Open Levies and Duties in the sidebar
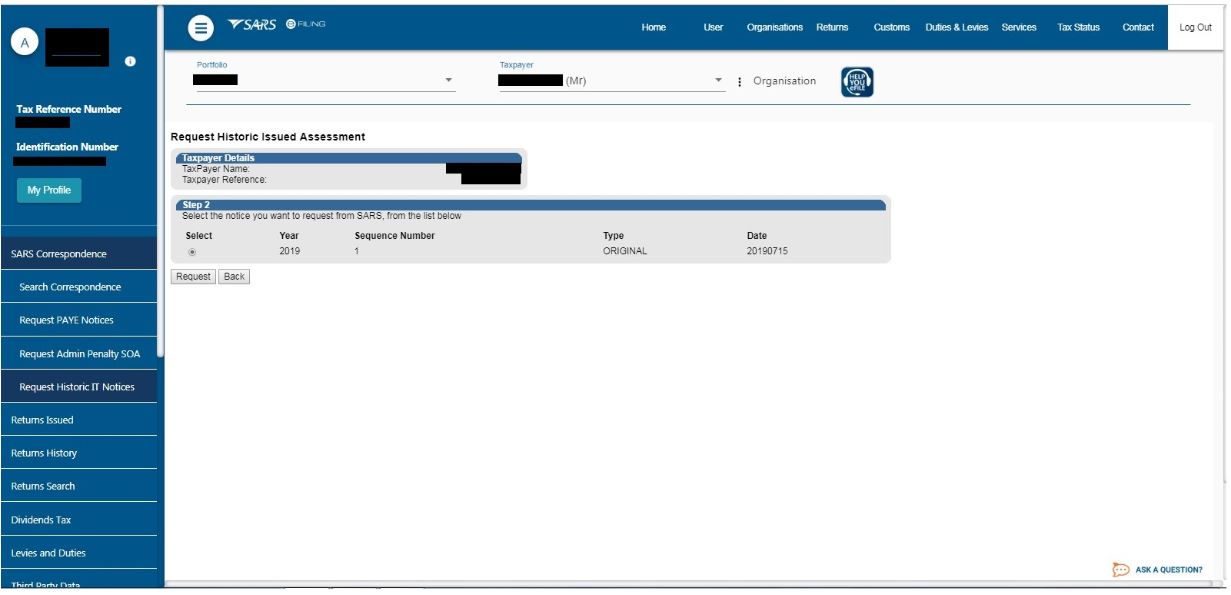Screen dimensions: 1231x595 click(x=78, y=553)
